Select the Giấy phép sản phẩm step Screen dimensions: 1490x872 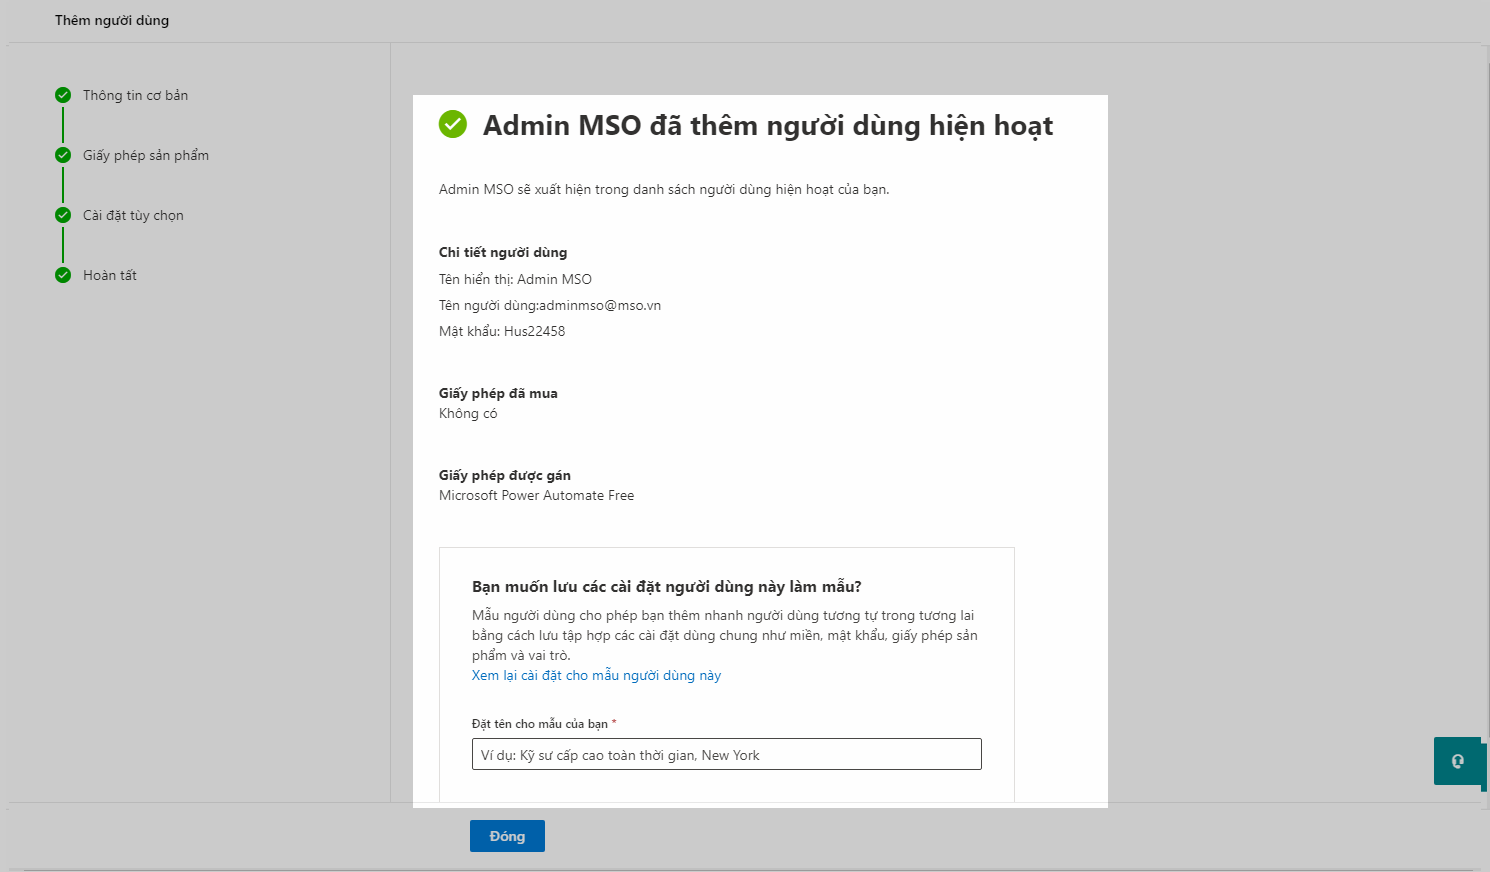point(146,155)
